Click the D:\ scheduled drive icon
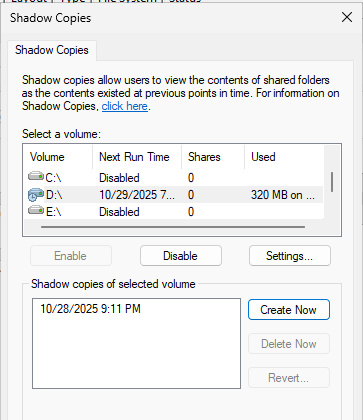This screenshot has height=420, width=363. tap(36, 195)
